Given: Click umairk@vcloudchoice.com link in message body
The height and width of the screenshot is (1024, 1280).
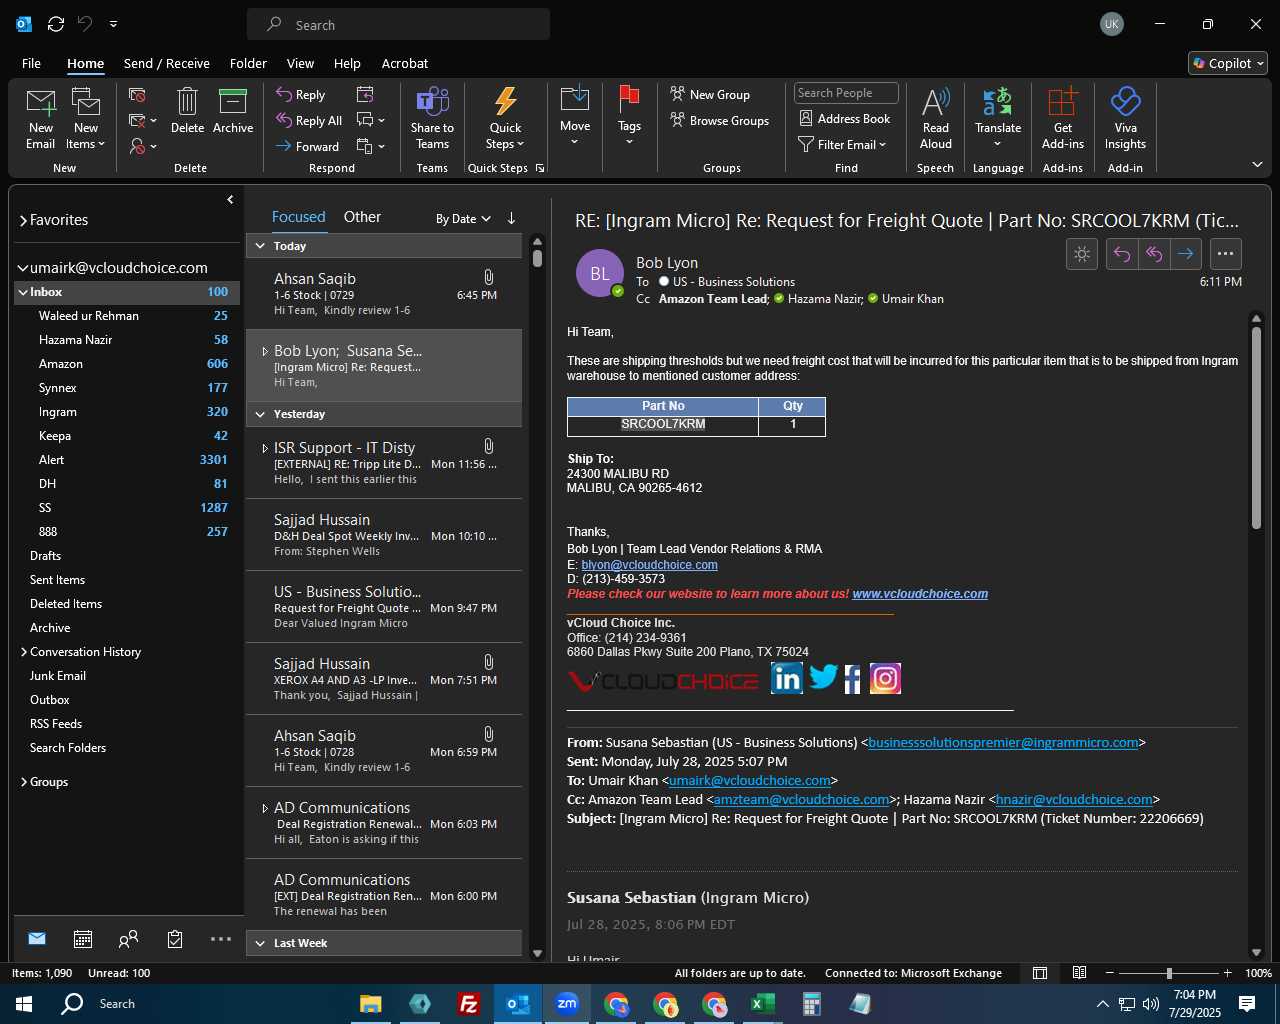Looking at the screenshot, I should click(x=750, y=781).
